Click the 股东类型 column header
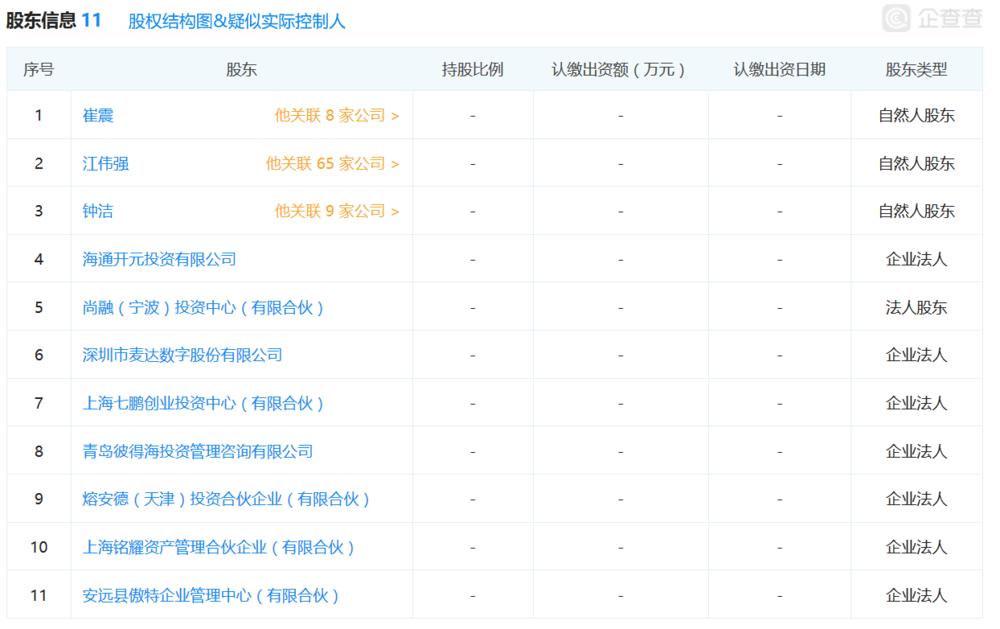1000x629 pixels. (916, 69)
